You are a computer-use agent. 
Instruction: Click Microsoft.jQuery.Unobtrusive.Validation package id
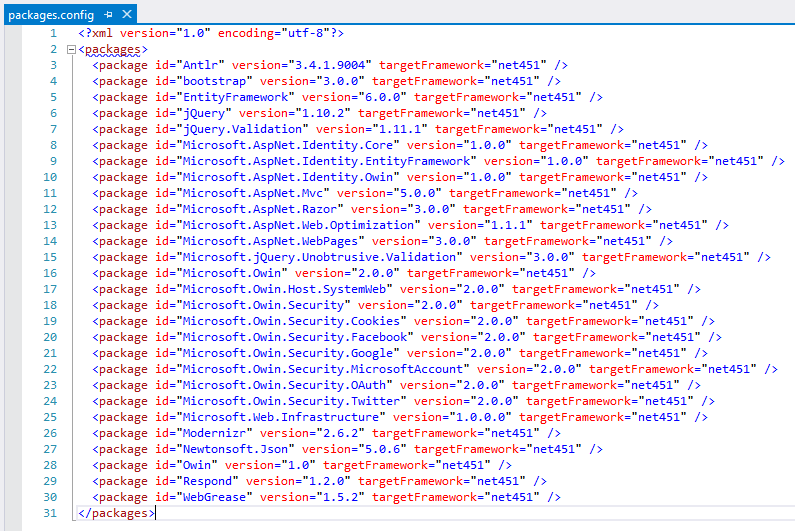(319, 257)
